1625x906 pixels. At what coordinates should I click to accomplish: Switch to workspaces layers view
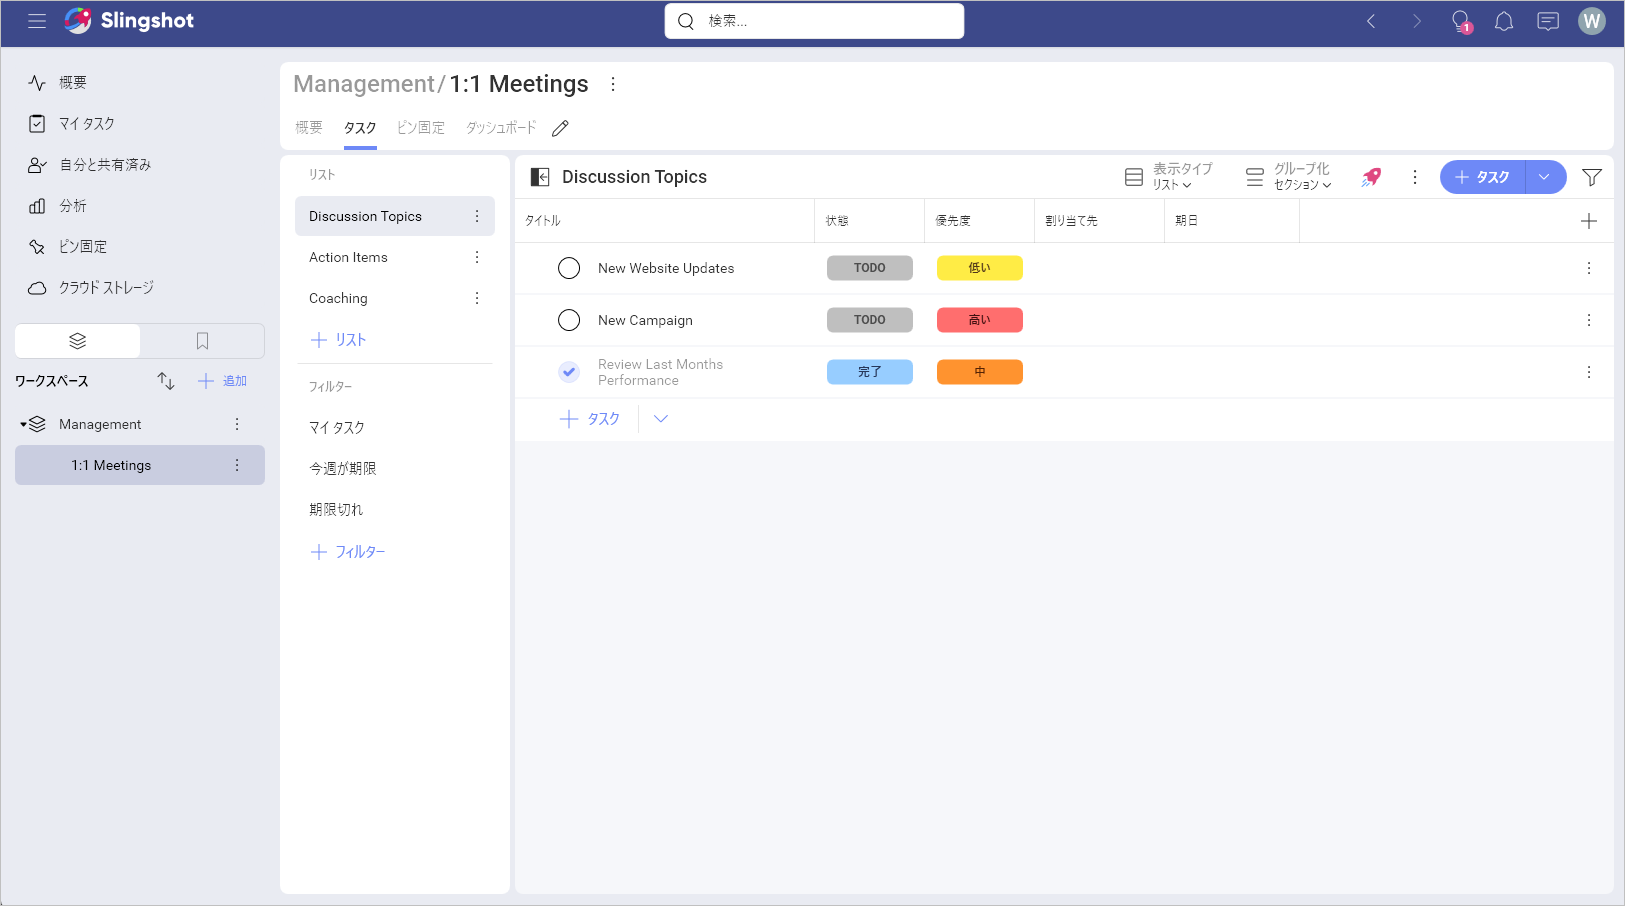coord(78,341)
